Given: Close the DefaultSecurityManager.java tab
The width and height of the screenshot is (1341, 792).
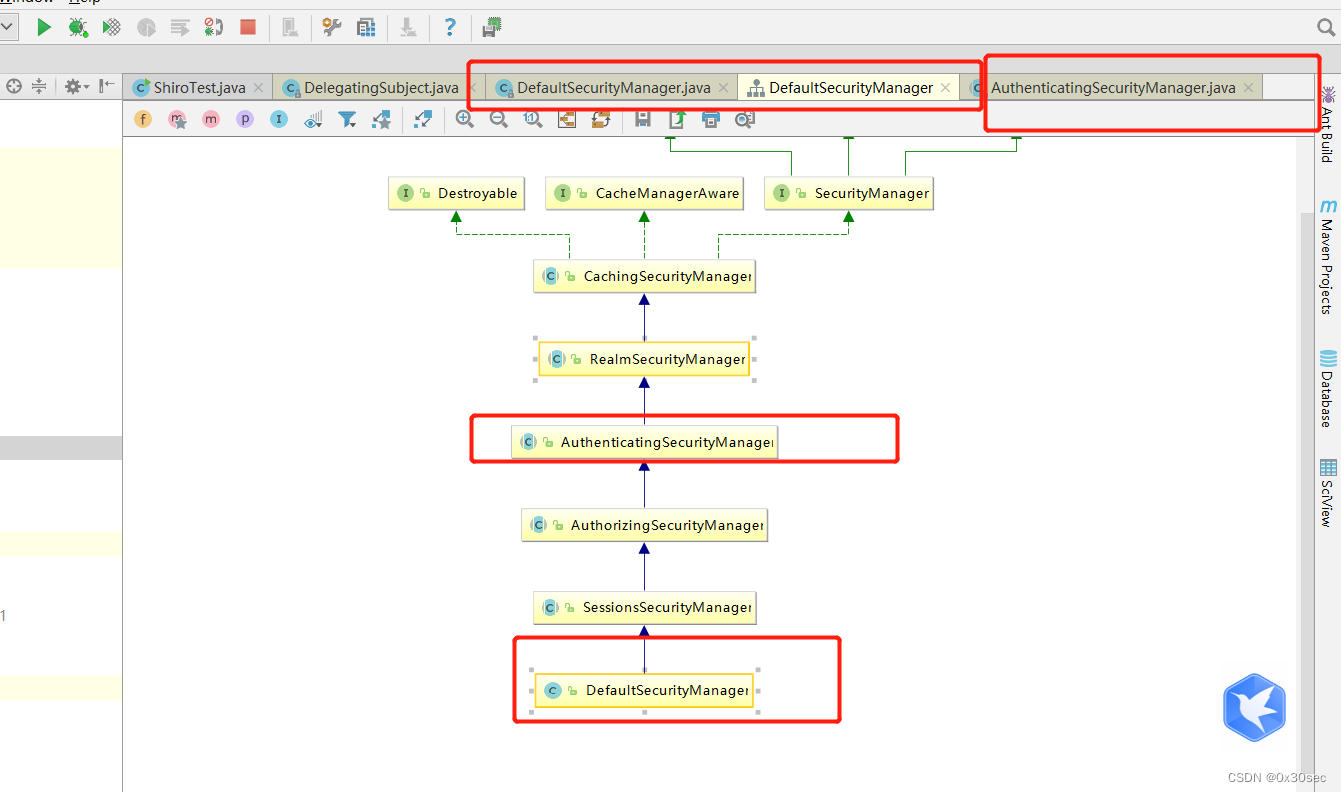Looking at the screenshot, I should coord(724,88).
